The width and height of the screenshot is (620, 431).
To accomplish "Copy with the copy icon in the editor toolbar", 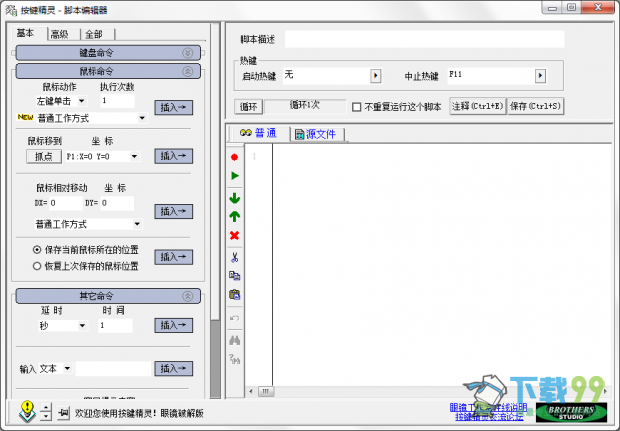I will pyautogui.click(x=234, y=276).
